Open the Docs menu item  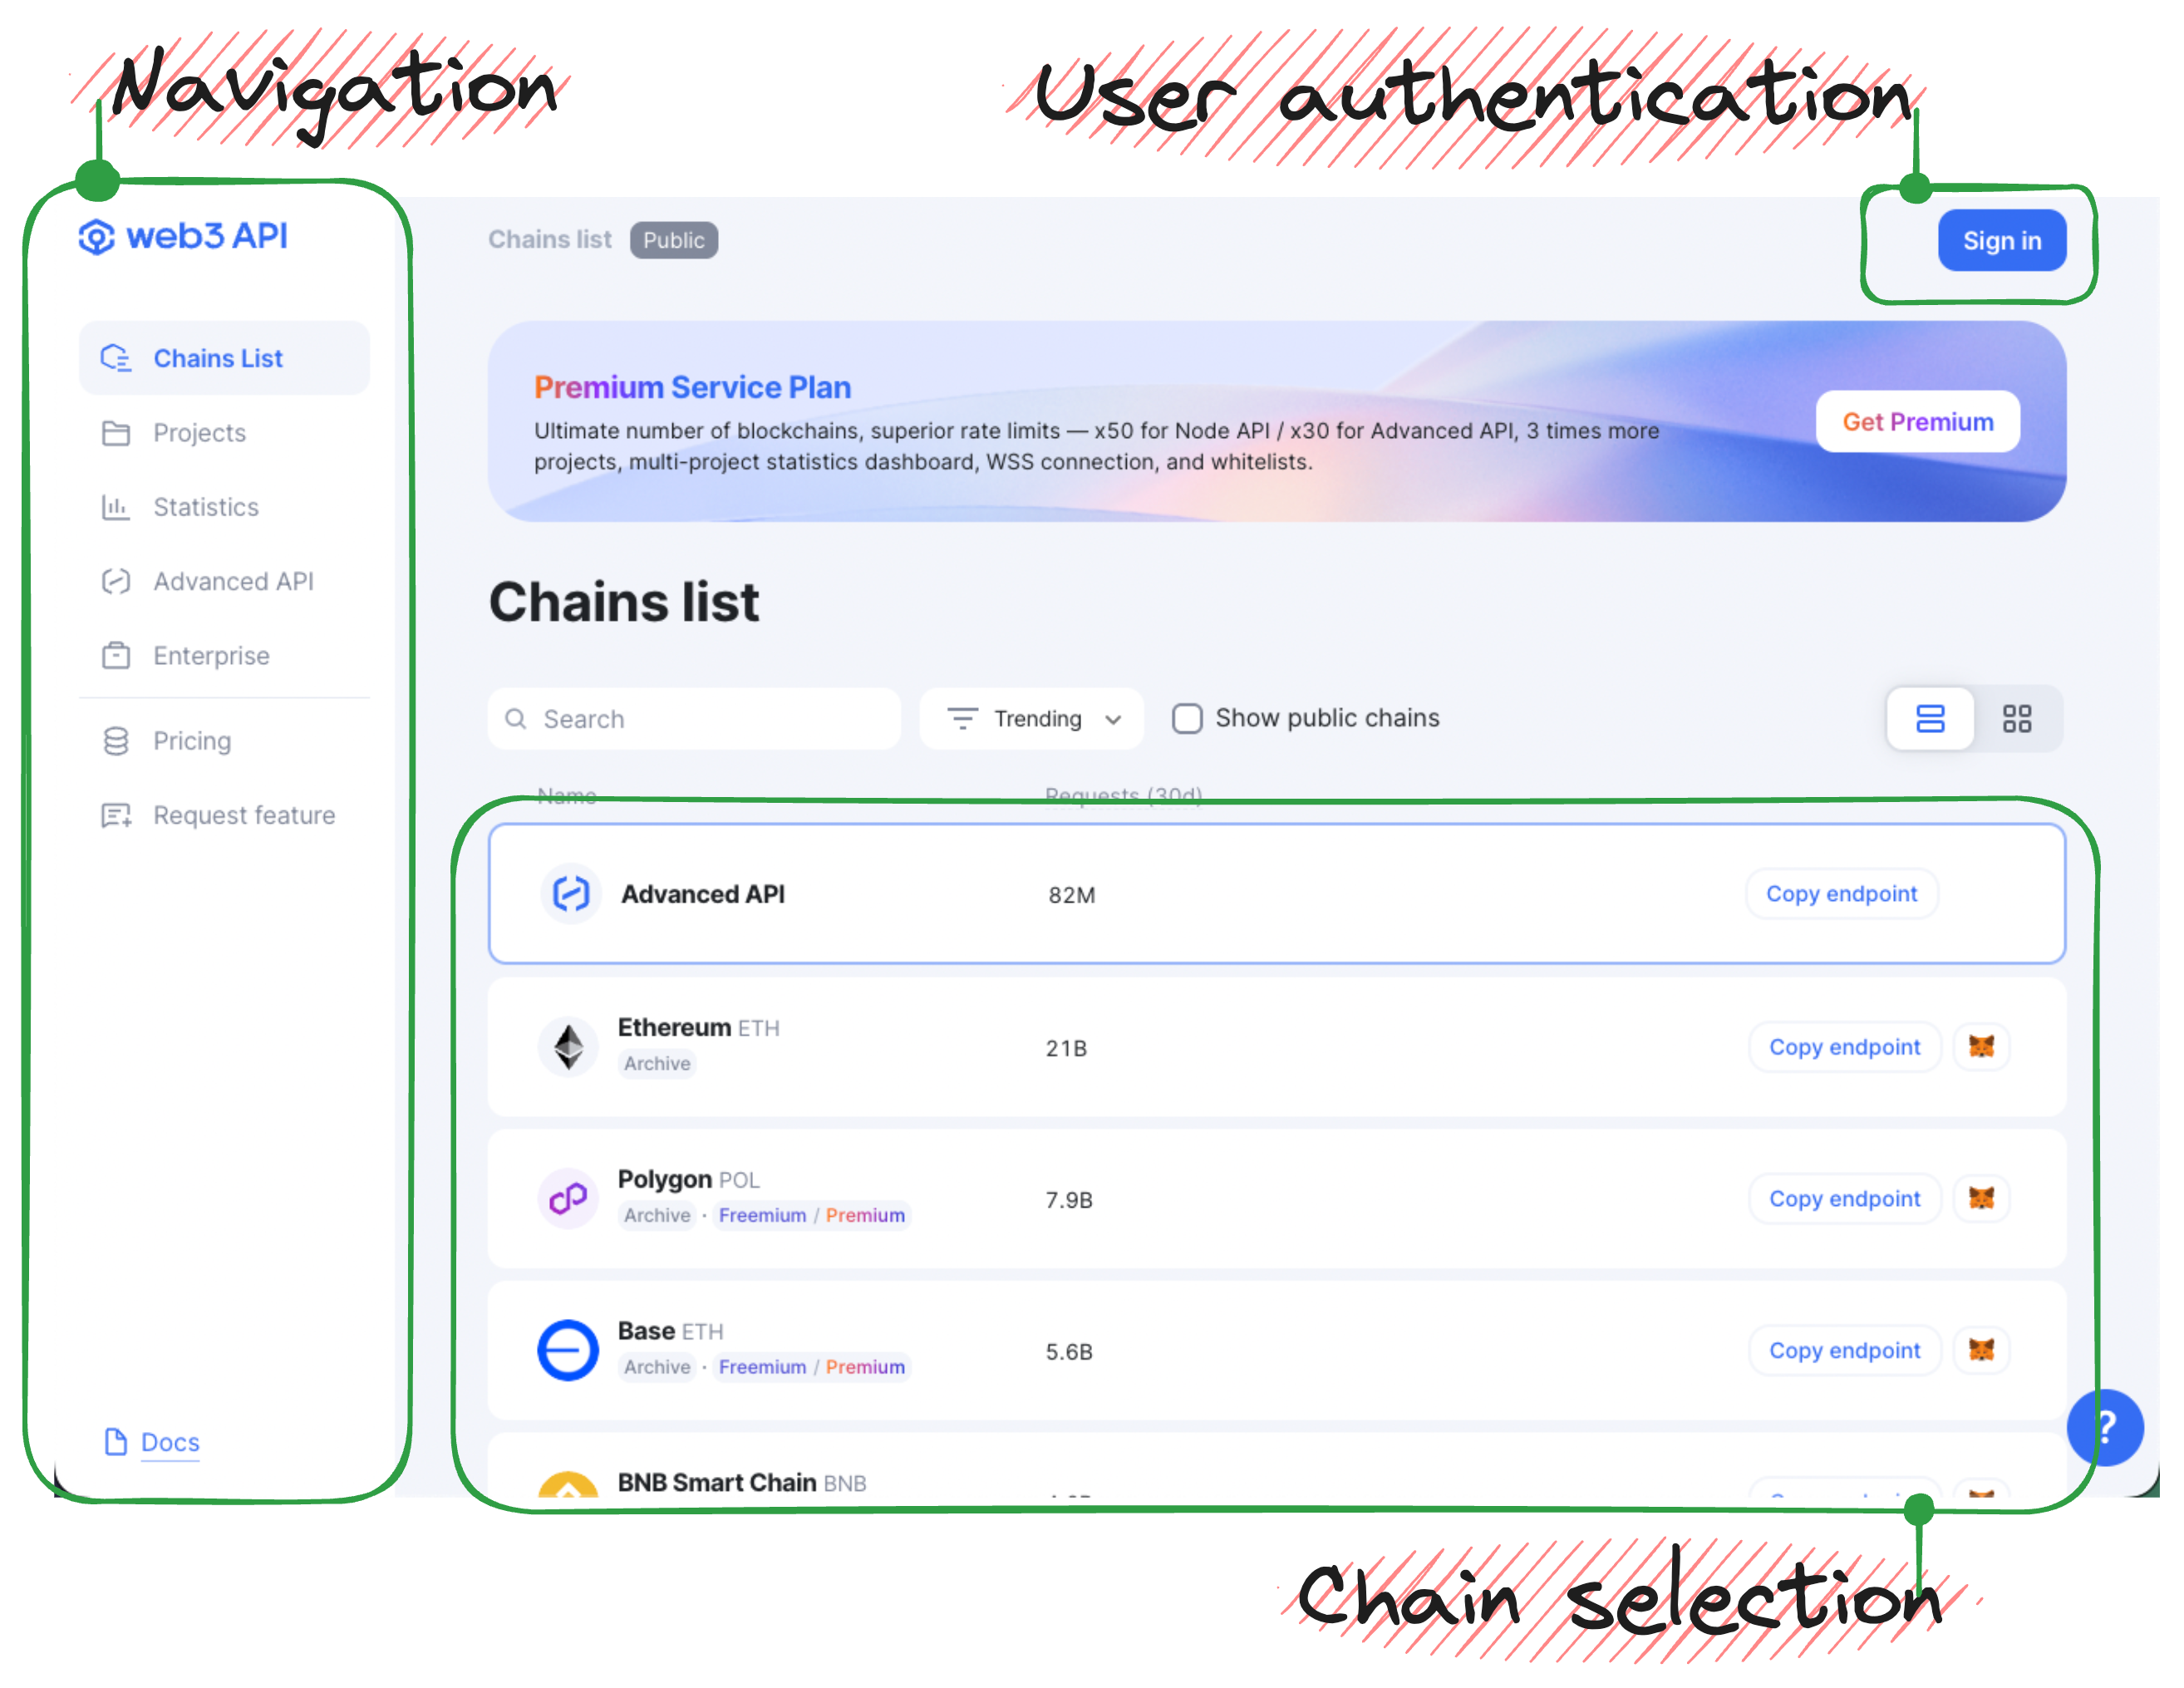click(170, 1439)
